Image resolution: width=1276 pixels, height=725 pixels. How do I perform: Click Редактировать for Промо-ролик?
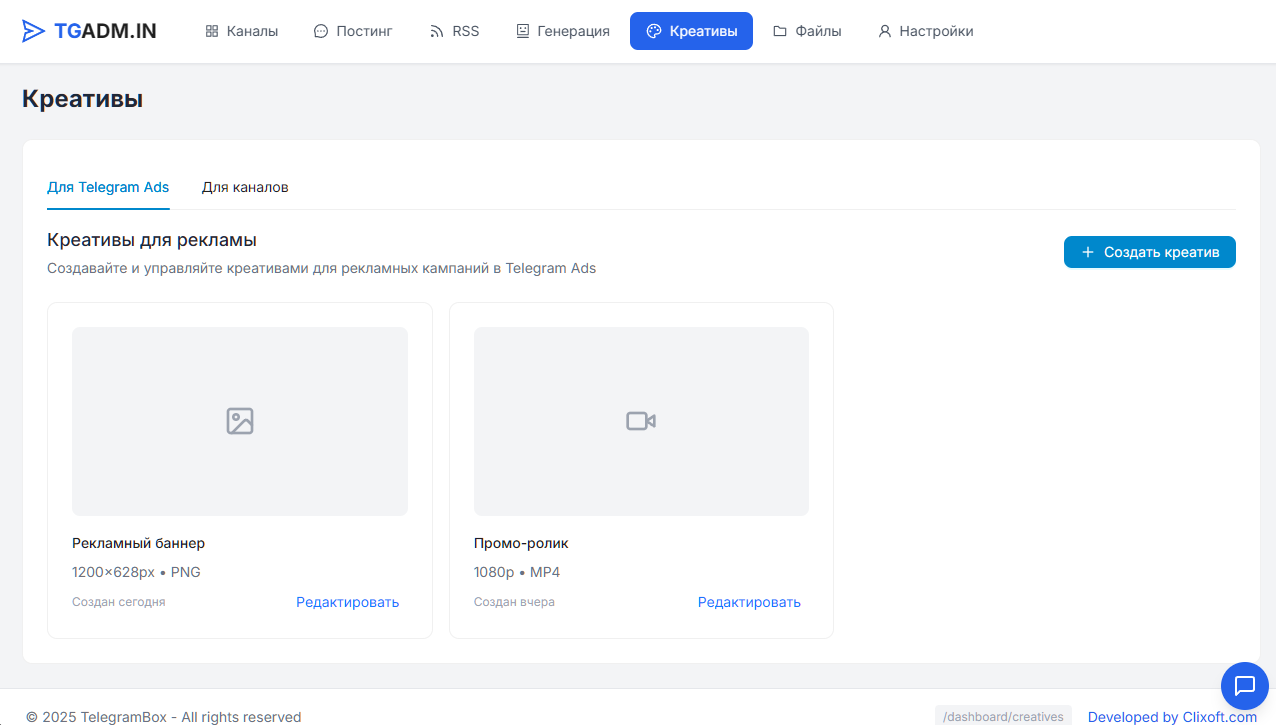(x=749, y=602)
